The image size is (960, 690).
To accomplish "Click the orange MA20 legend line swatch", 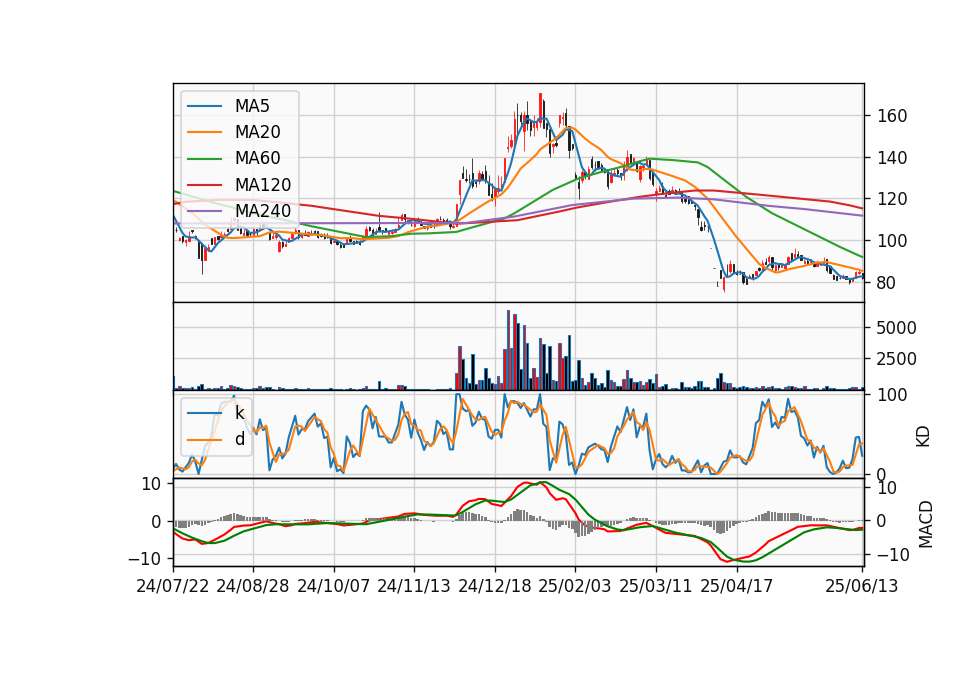I will (204, 132).
